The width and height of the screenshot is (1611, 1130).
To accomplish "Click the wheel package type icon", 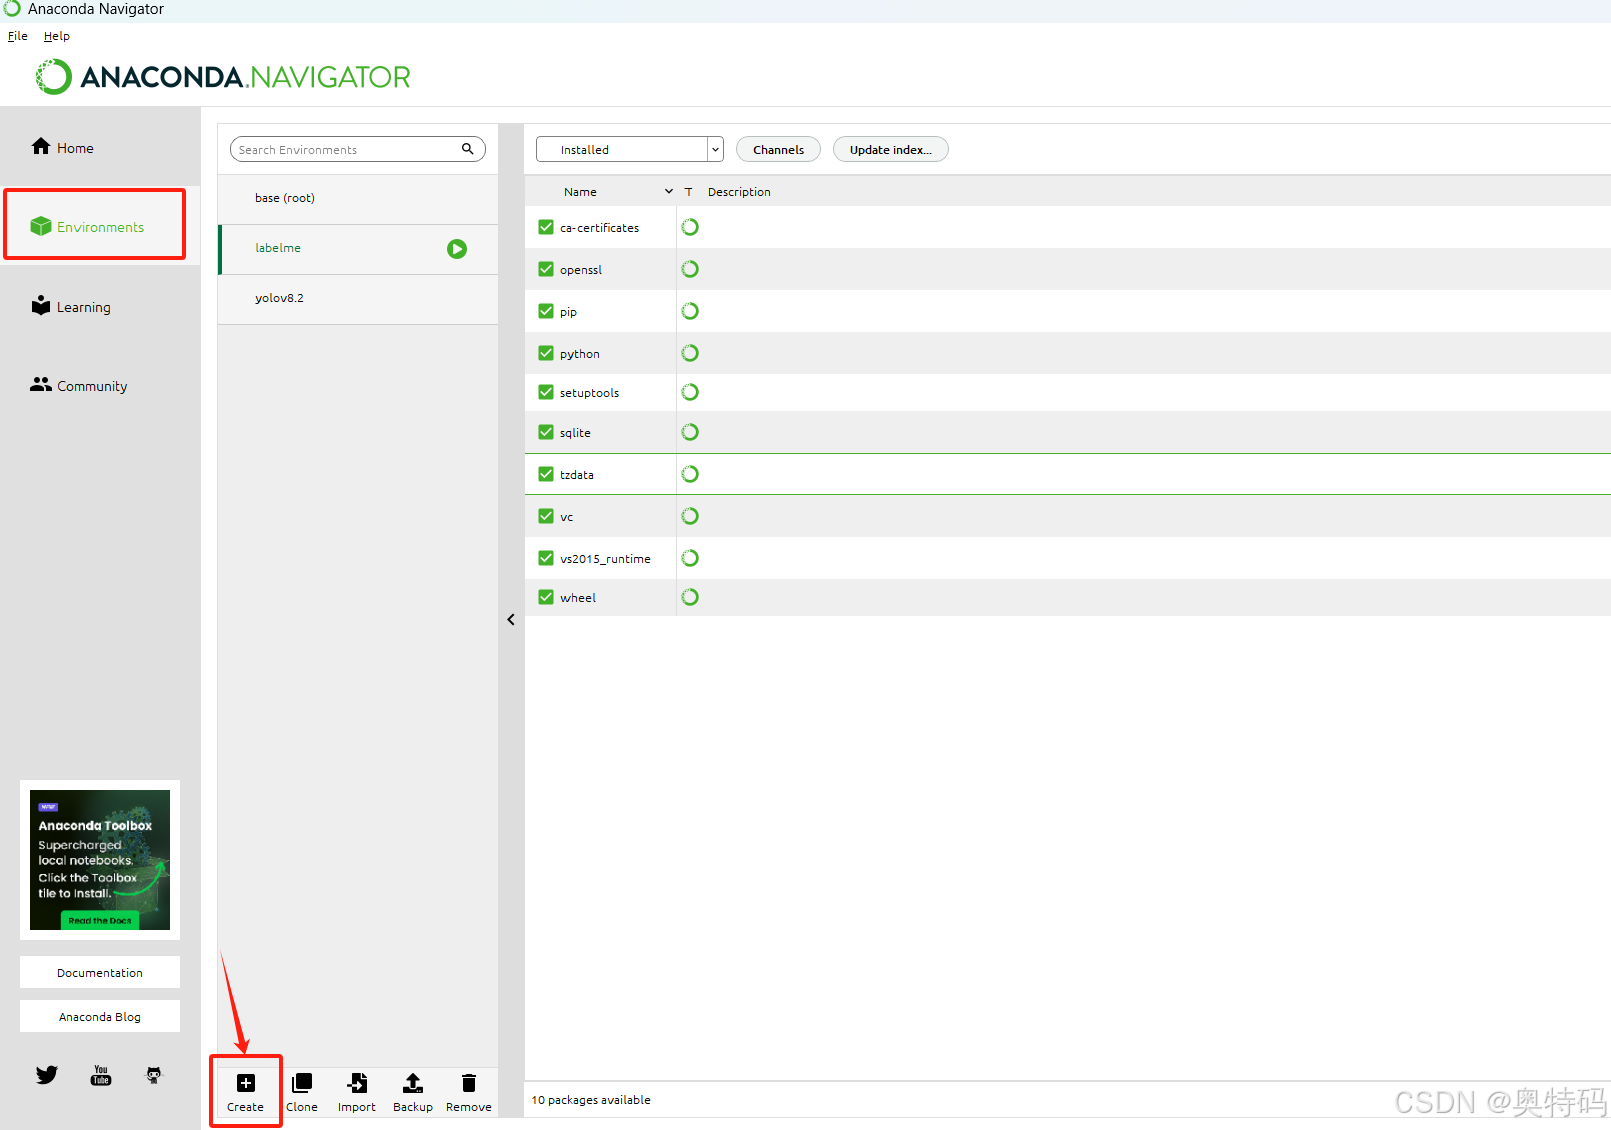I will (690, 597).
